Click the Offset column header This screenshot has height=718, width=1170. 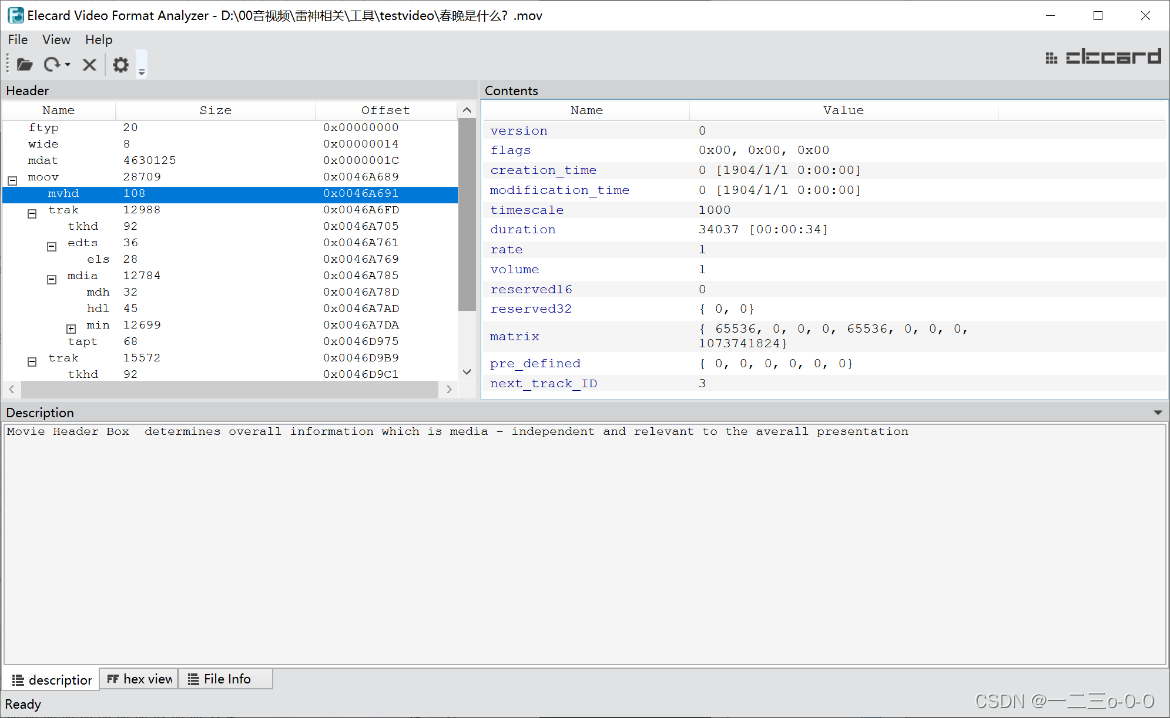385,110
